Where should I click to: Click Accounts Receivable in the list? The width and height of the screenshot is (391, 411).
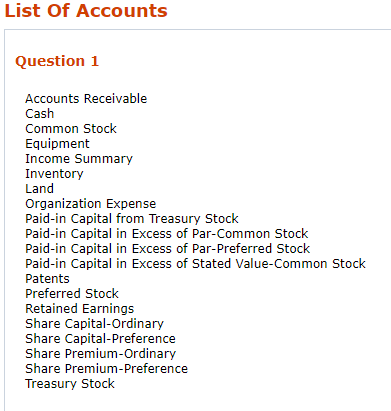(x=86, y=99)
